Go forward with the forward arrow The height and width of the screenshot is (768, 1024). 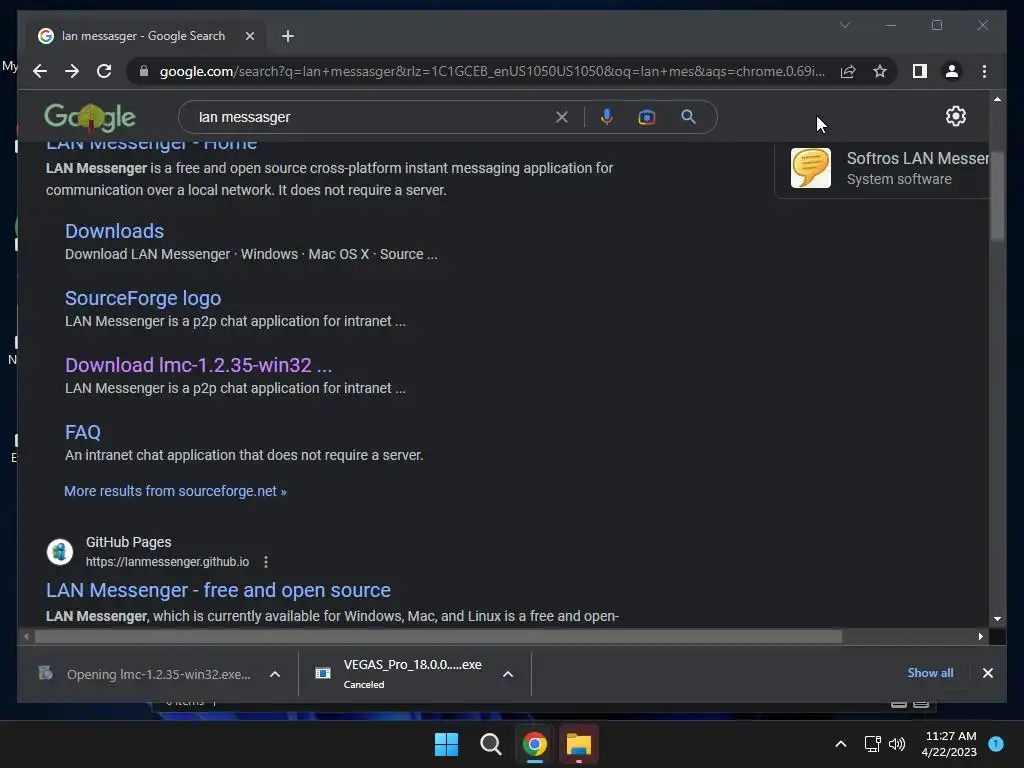click(72, 71)
